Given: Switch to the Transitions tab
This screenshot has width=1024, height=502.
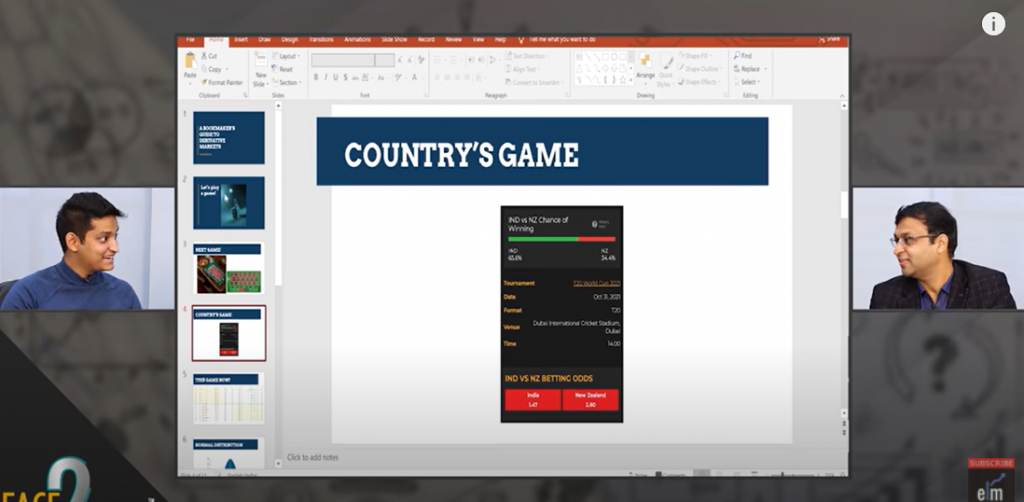Looking at the screenshot, I should (x=321, y=40).
